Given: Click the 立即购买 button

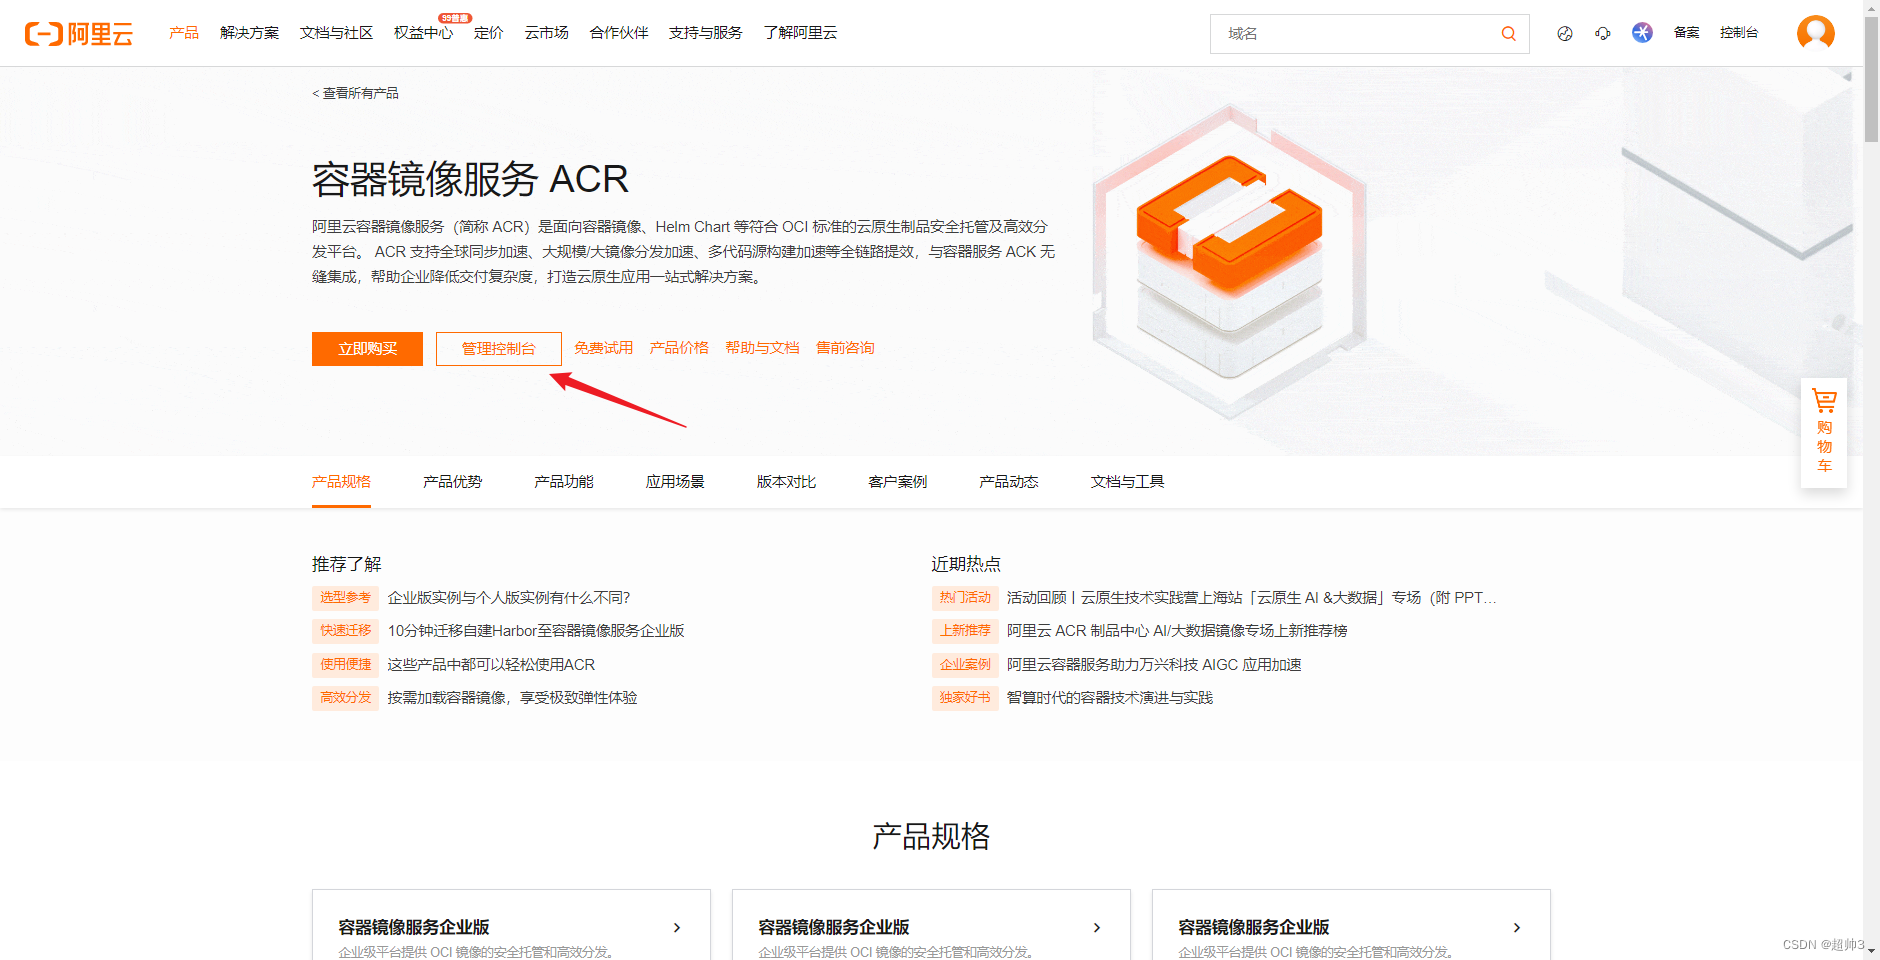Looking at the screenshot, I should click(x=367, y=349).
